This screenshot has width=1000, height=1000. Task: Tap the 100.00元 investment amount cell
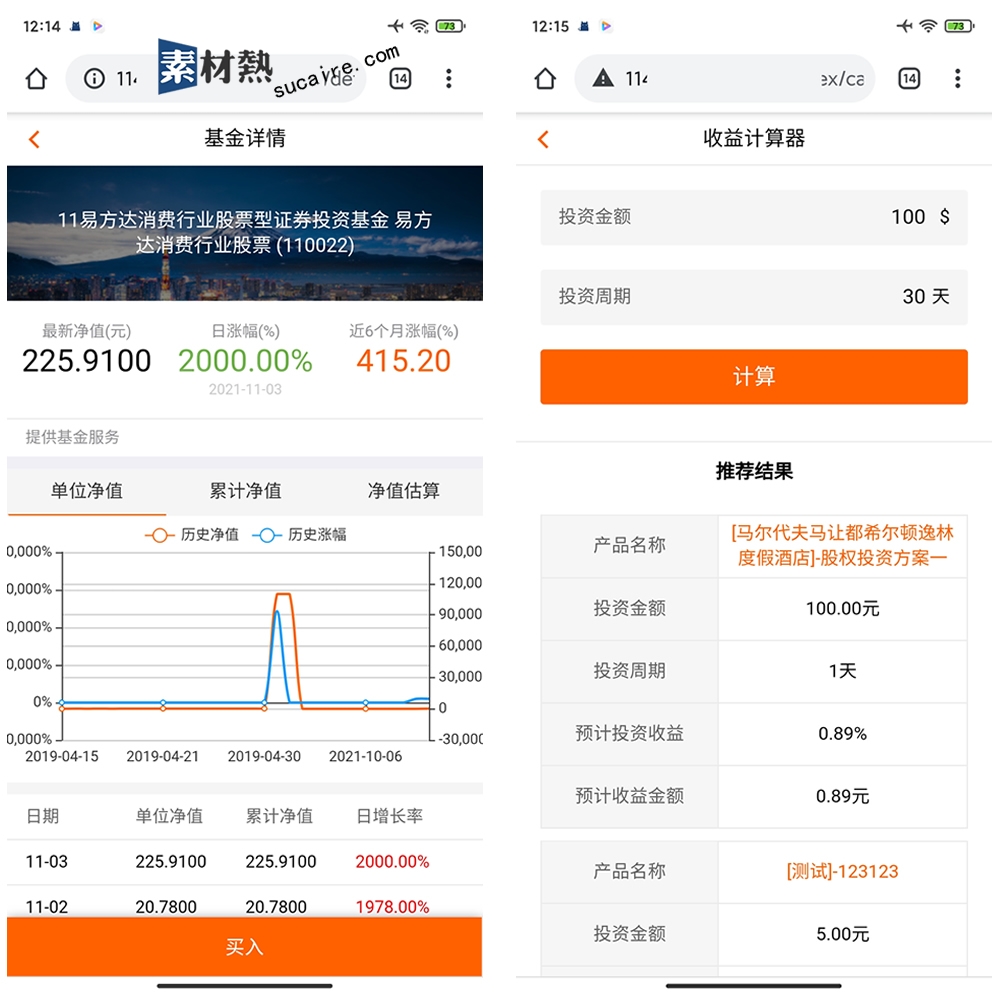pos(842,608)
